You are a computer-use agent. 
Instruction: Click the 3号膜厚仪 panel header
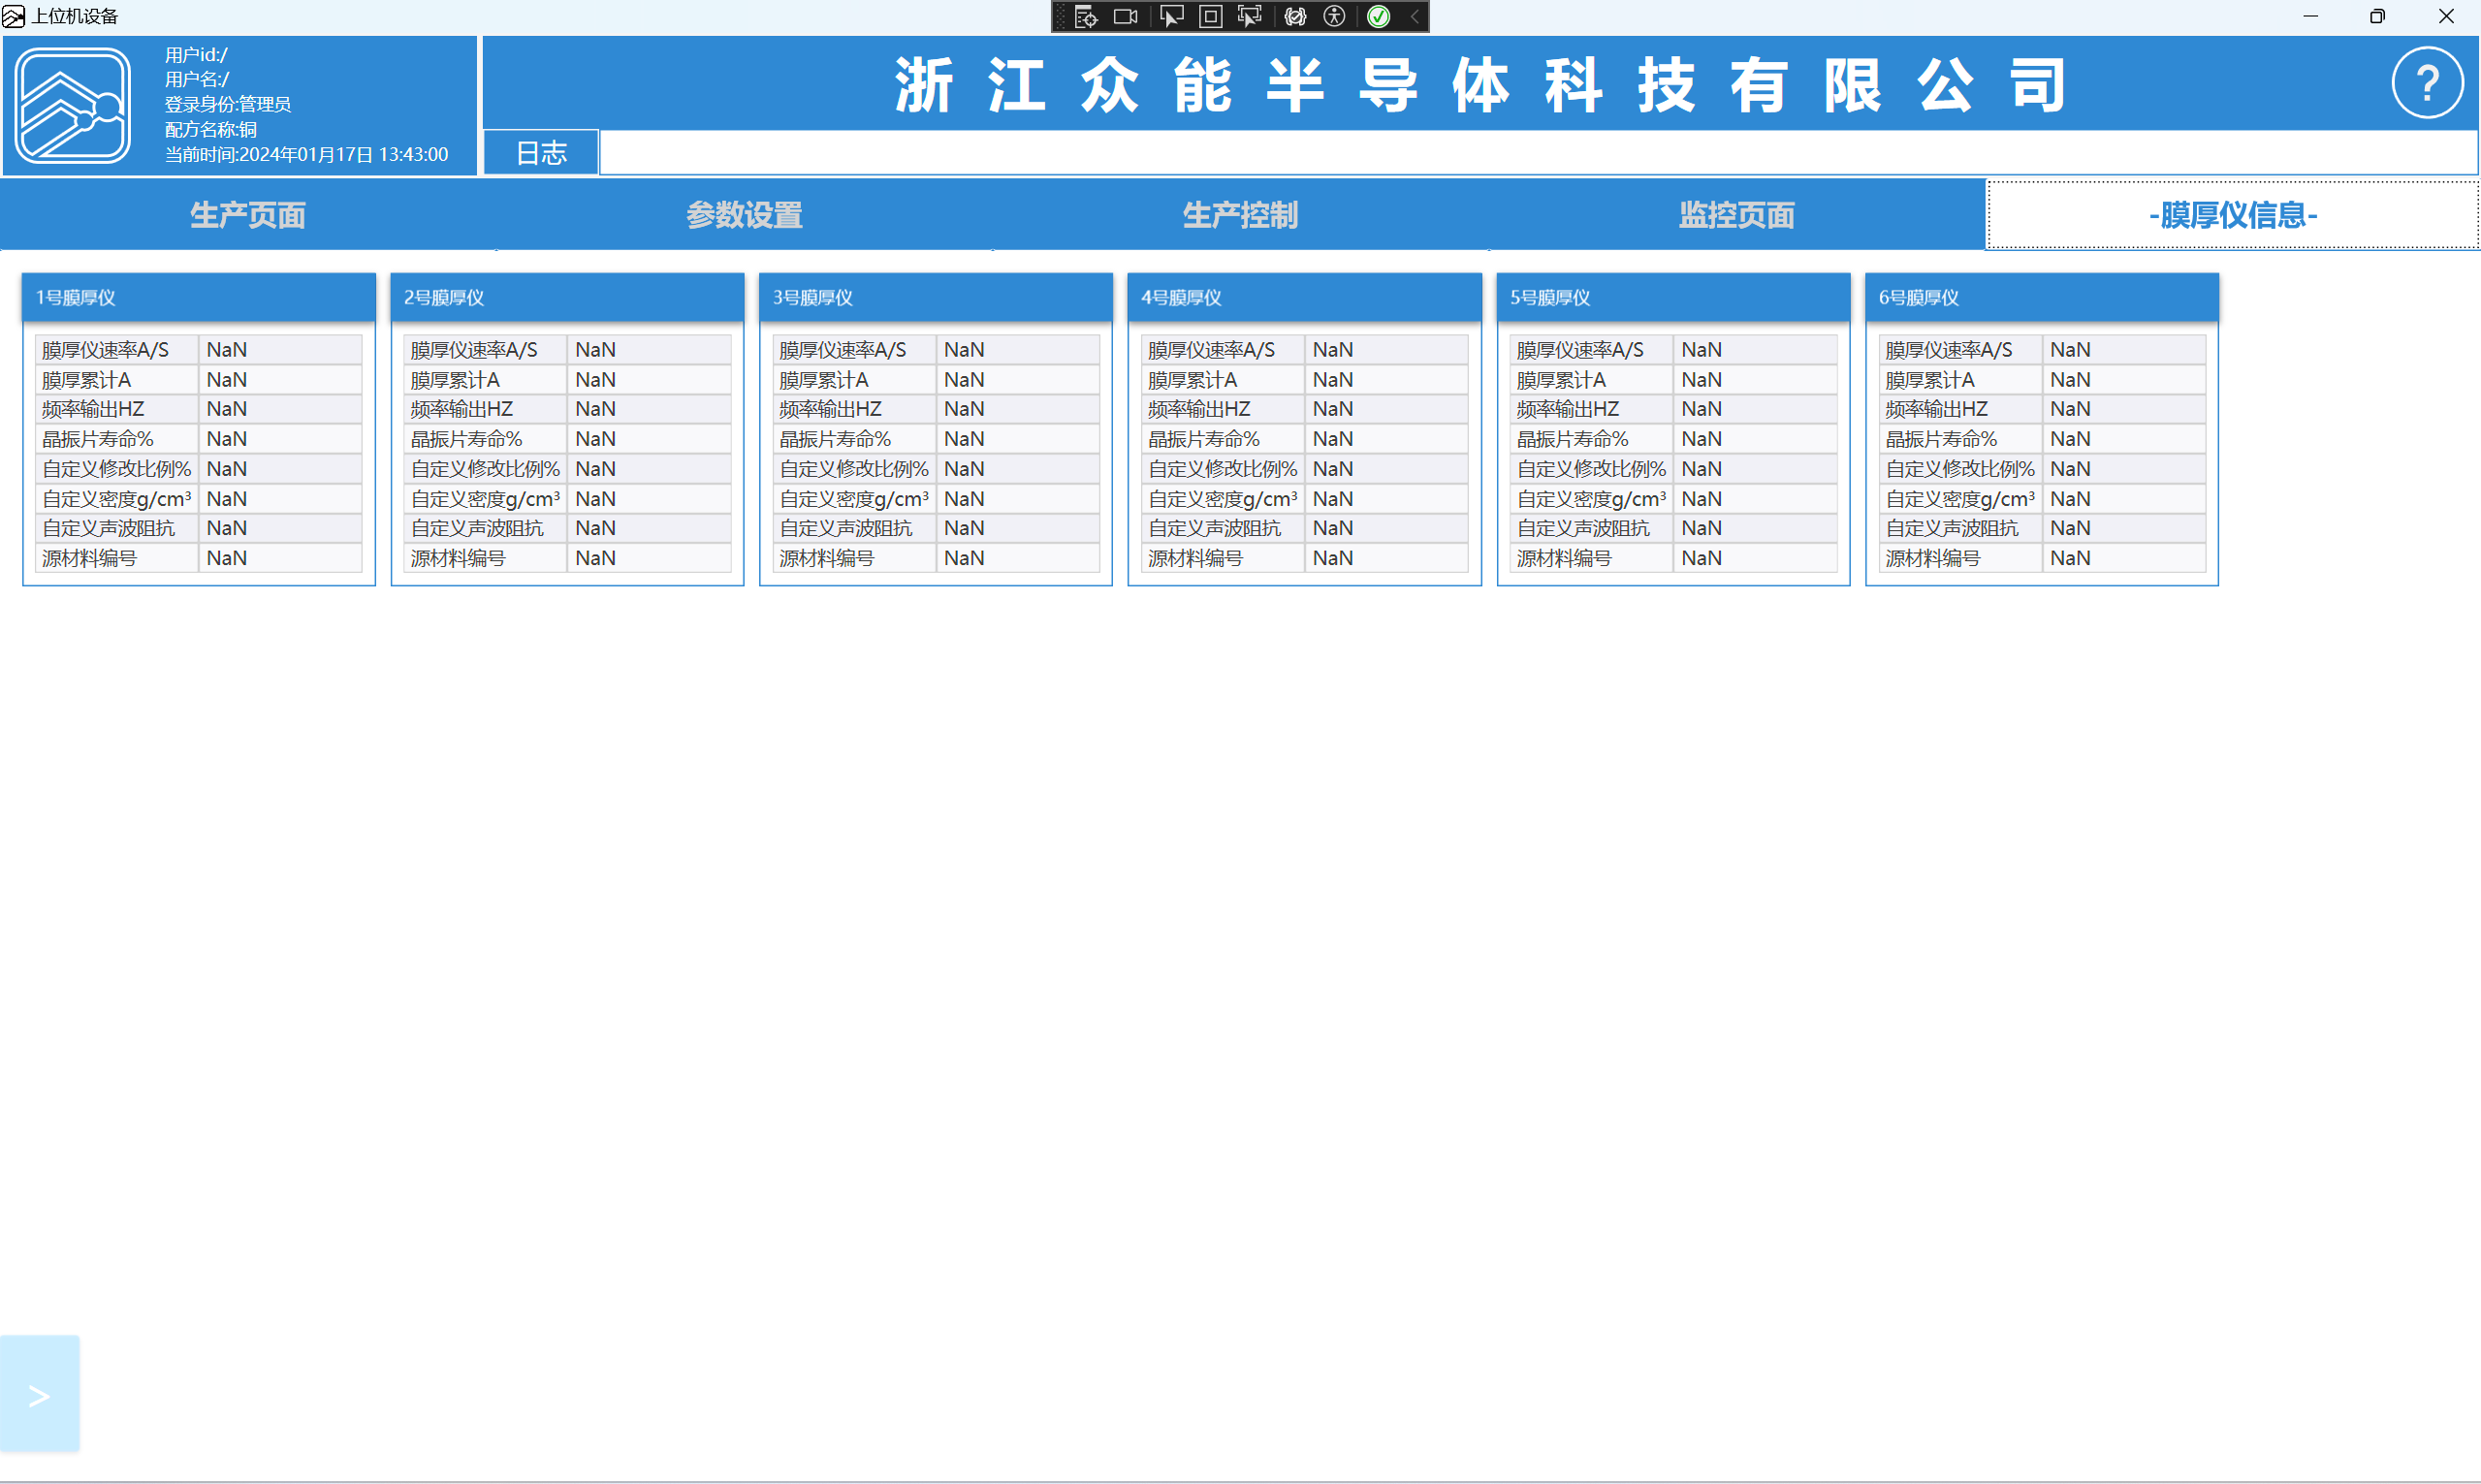click(936, 297)
